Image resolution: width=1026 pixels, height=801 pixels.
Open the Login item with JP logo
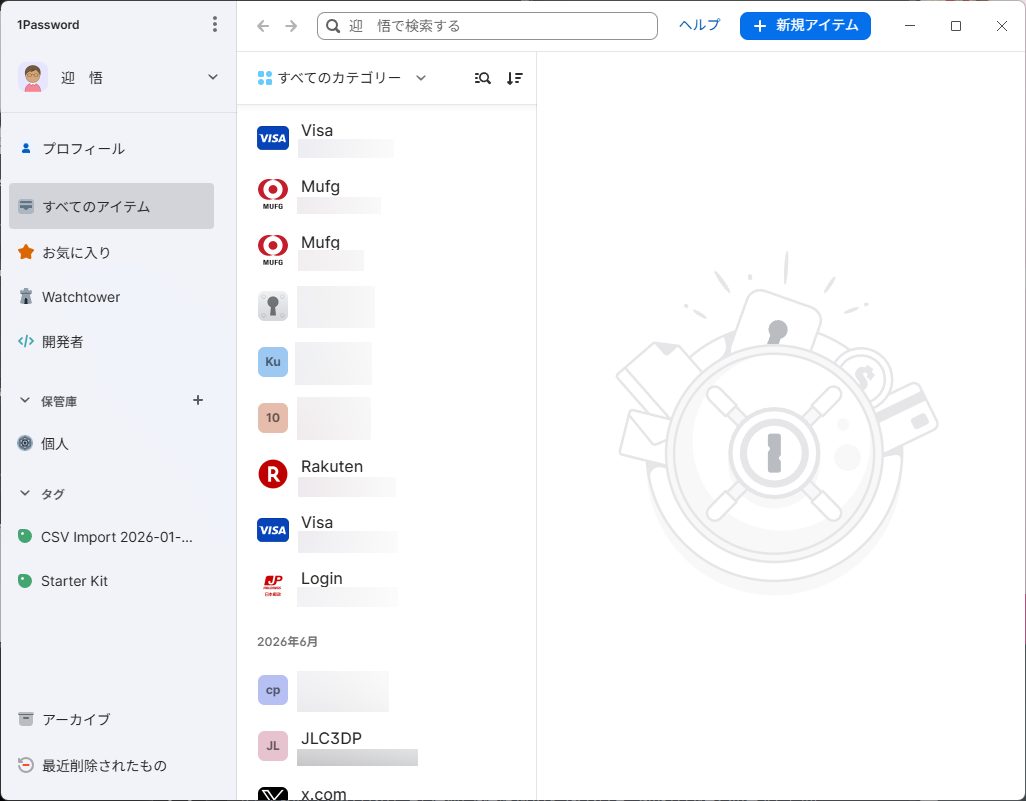point(386,586)
